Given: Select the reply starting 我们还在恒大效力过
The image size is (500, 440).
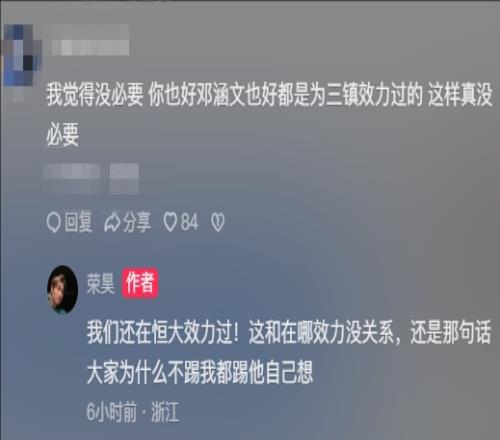Looking at the screenshot, I should 289,352.
